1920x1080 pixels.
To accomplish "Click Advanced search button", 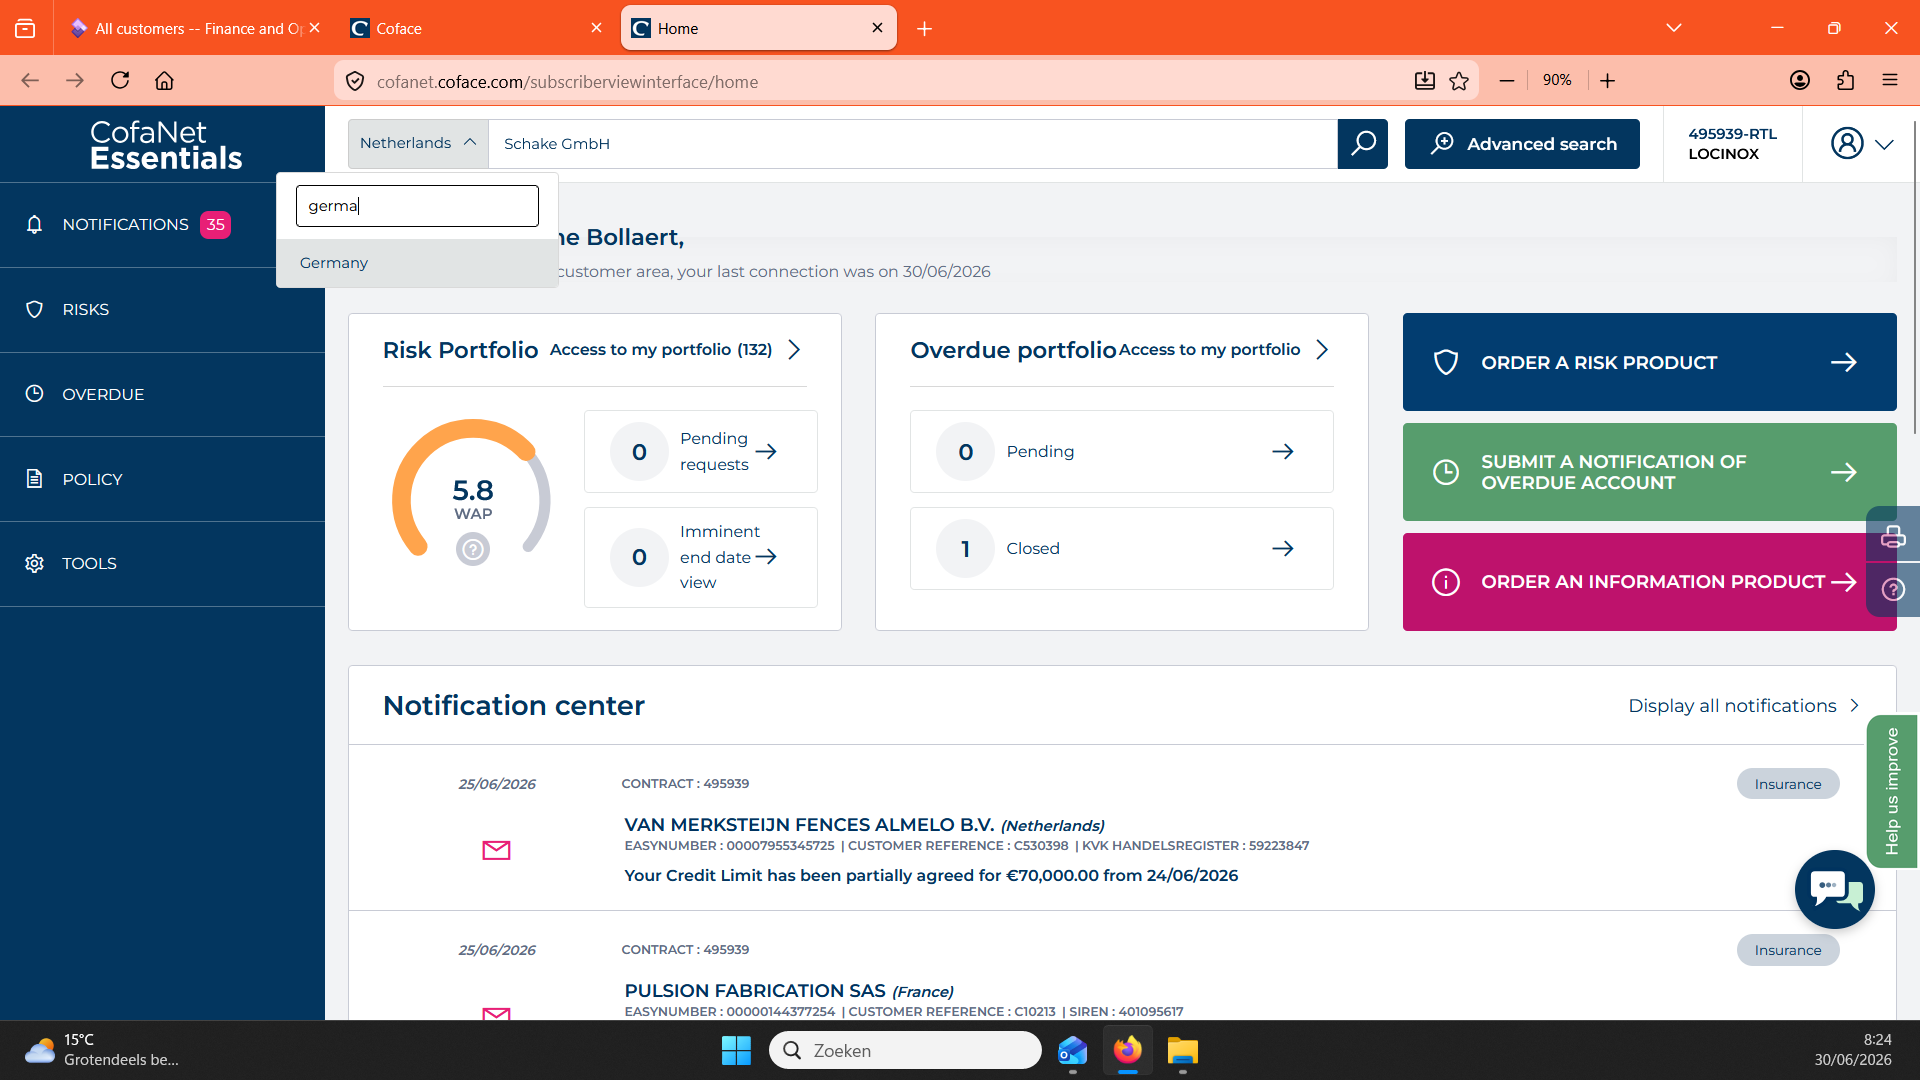I will click(1522, 144).
